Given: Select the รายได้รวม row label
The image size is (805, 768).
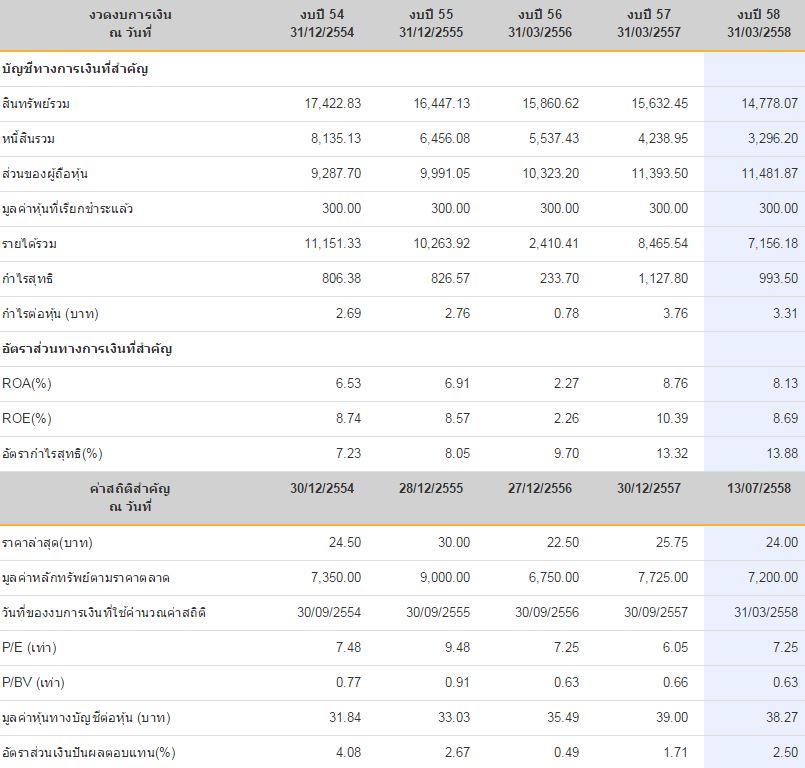Looking at the screenshot, I should (x=29, y=243).
